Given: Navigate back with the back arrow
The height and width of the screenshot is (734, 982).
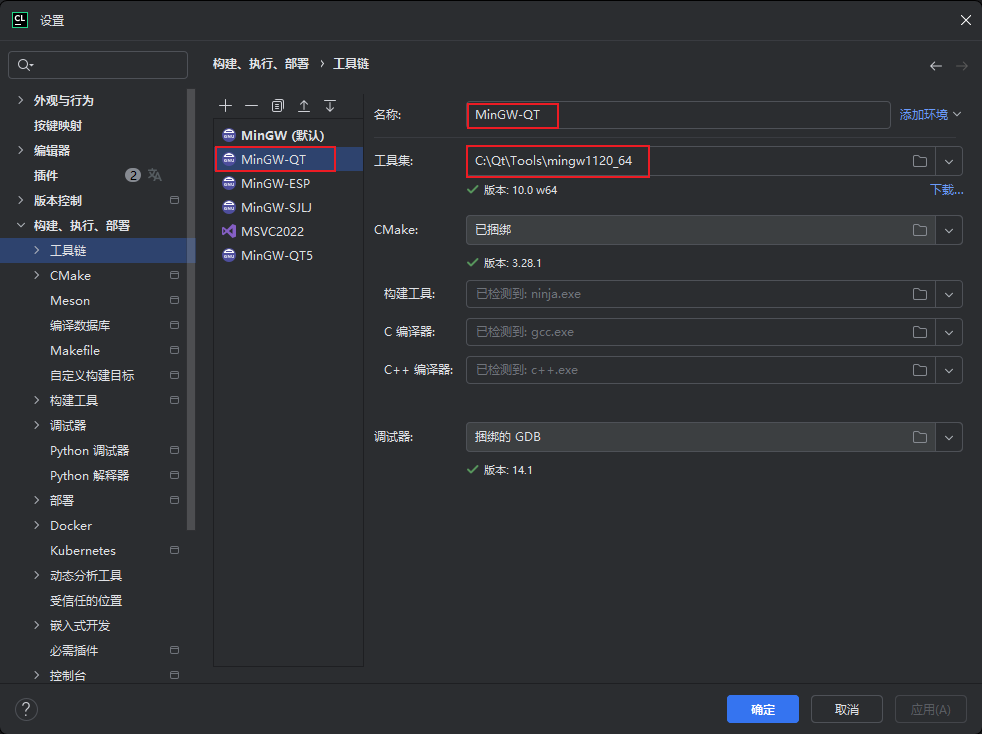Looking at the screenshot, I should pyautogui.click(x=935, y=65).
